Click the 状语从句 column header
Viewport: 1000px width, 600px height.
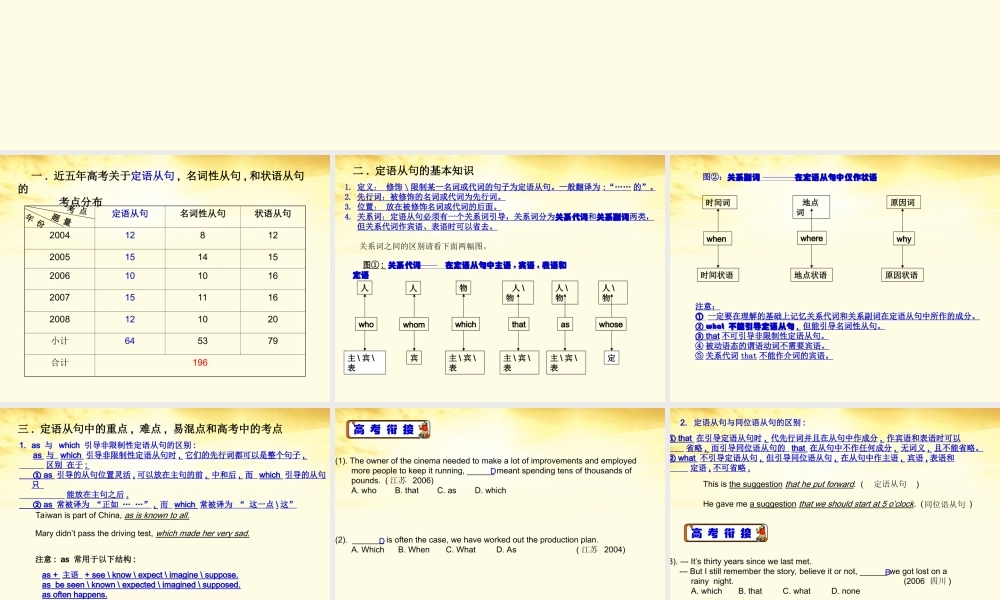(x=273, y=214)
